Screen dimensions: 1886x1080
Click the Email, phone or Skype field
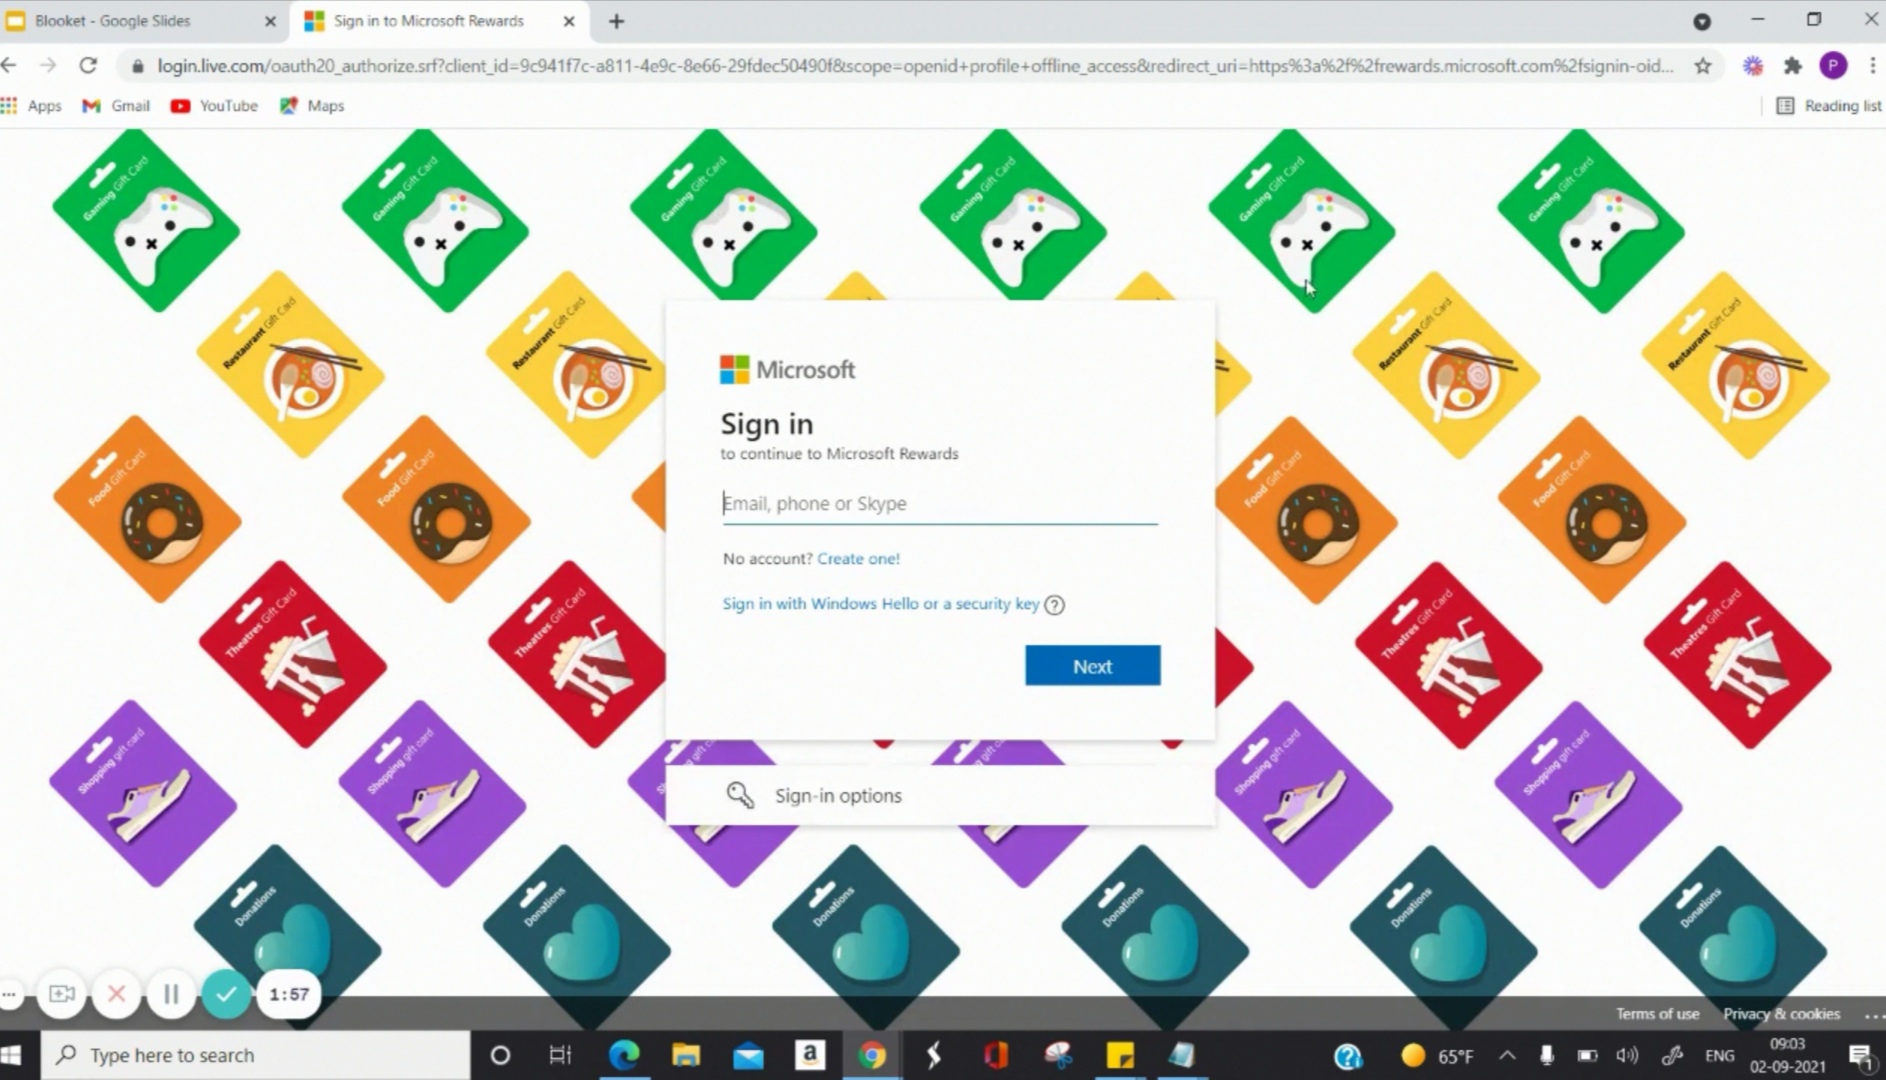940,503
